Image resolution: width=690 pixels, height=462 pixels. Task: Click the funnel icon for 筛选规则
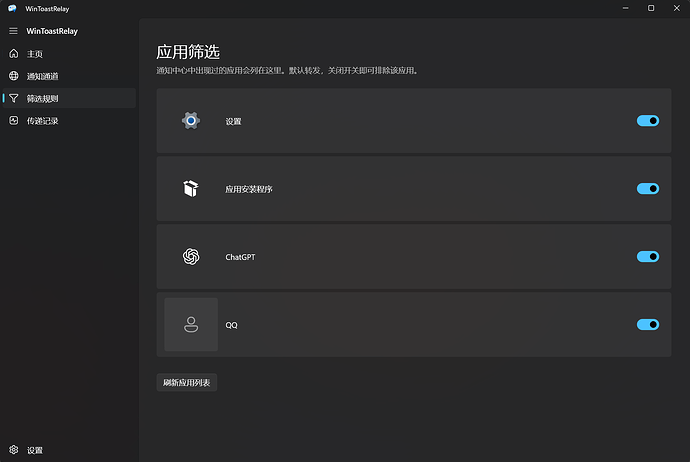[x=14, y=98]
